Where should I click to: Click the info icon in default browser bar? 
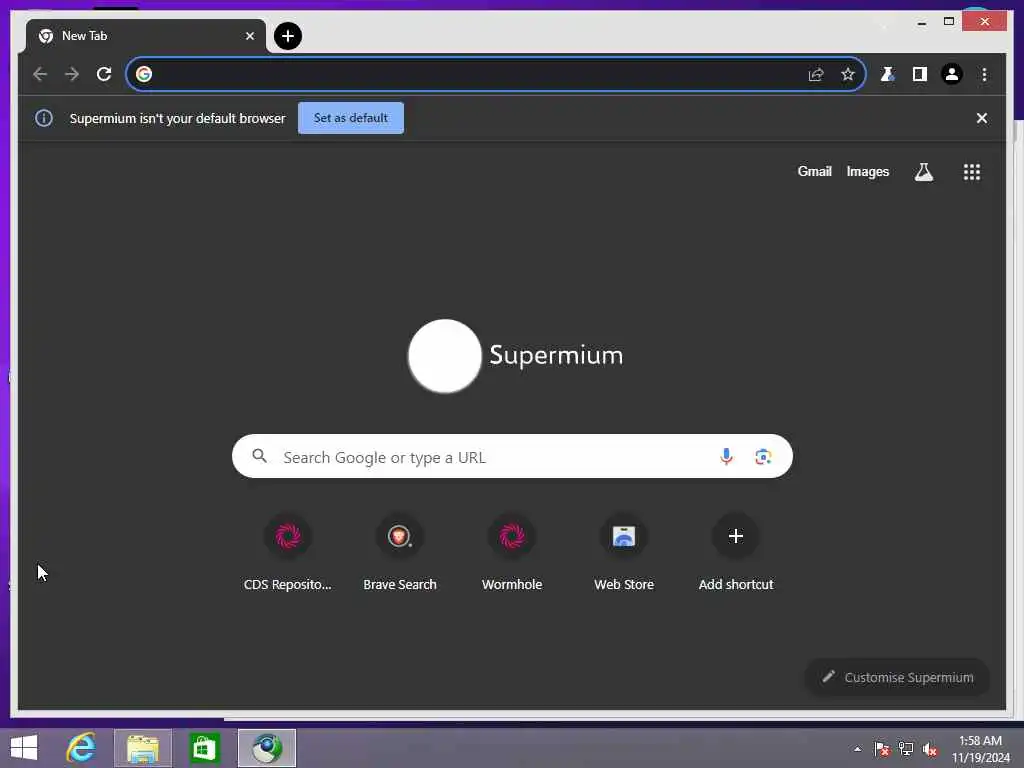click(x=44, y=118)
